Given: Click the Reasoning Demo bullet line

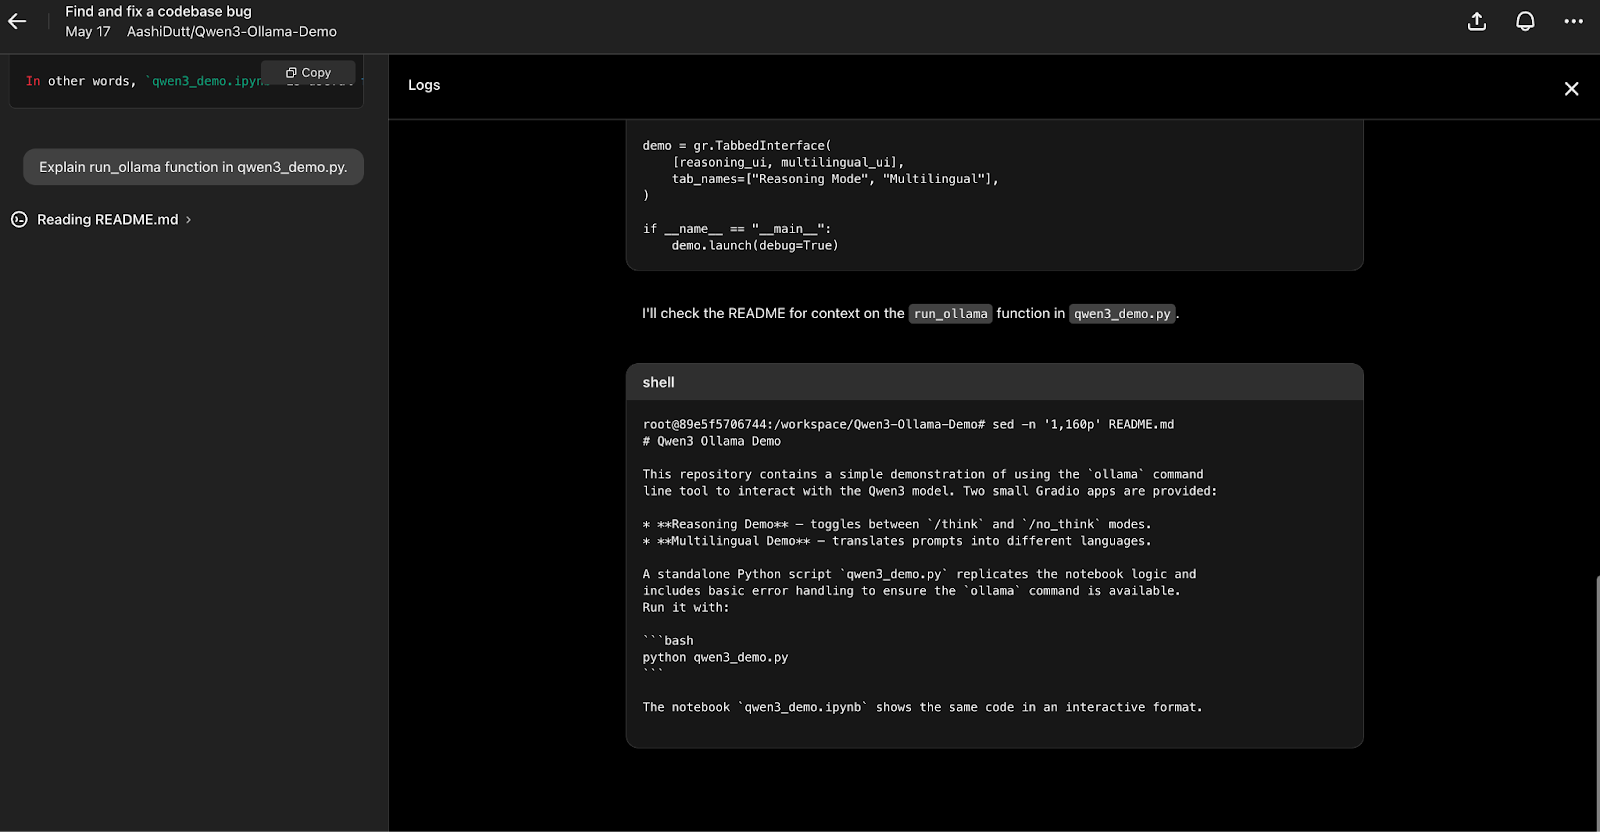Looking at the screenshot, I should click(x=897, y=524).
